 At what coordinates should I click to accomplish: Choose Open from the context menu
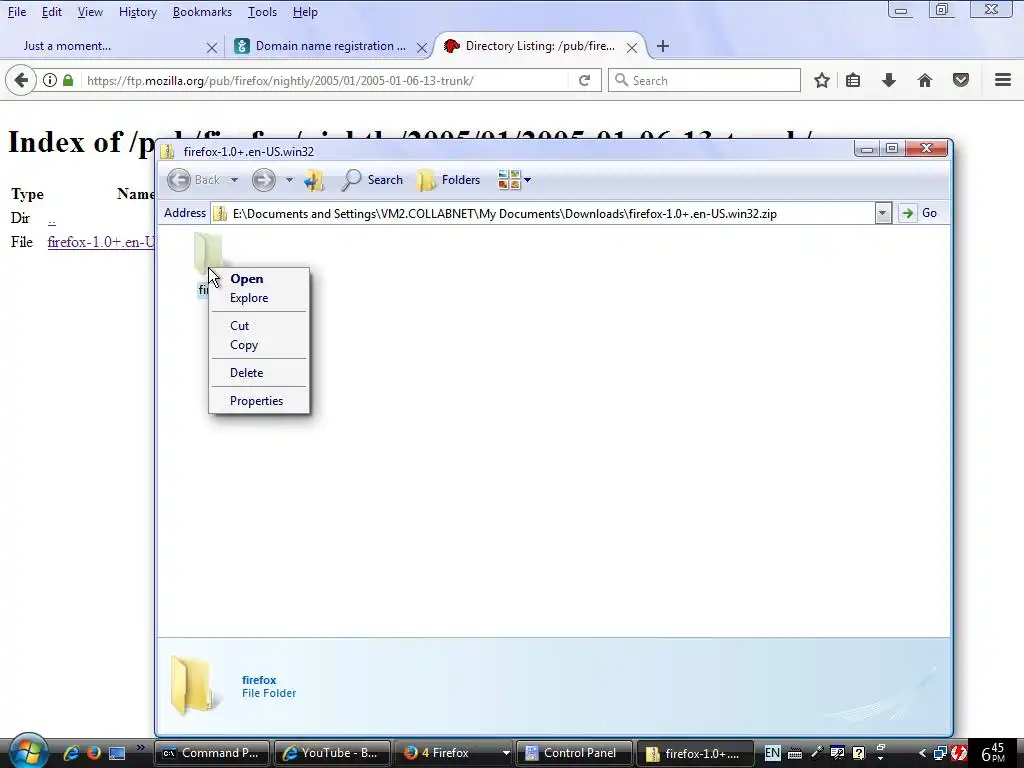pyautogui.click(x=259, y=279)
